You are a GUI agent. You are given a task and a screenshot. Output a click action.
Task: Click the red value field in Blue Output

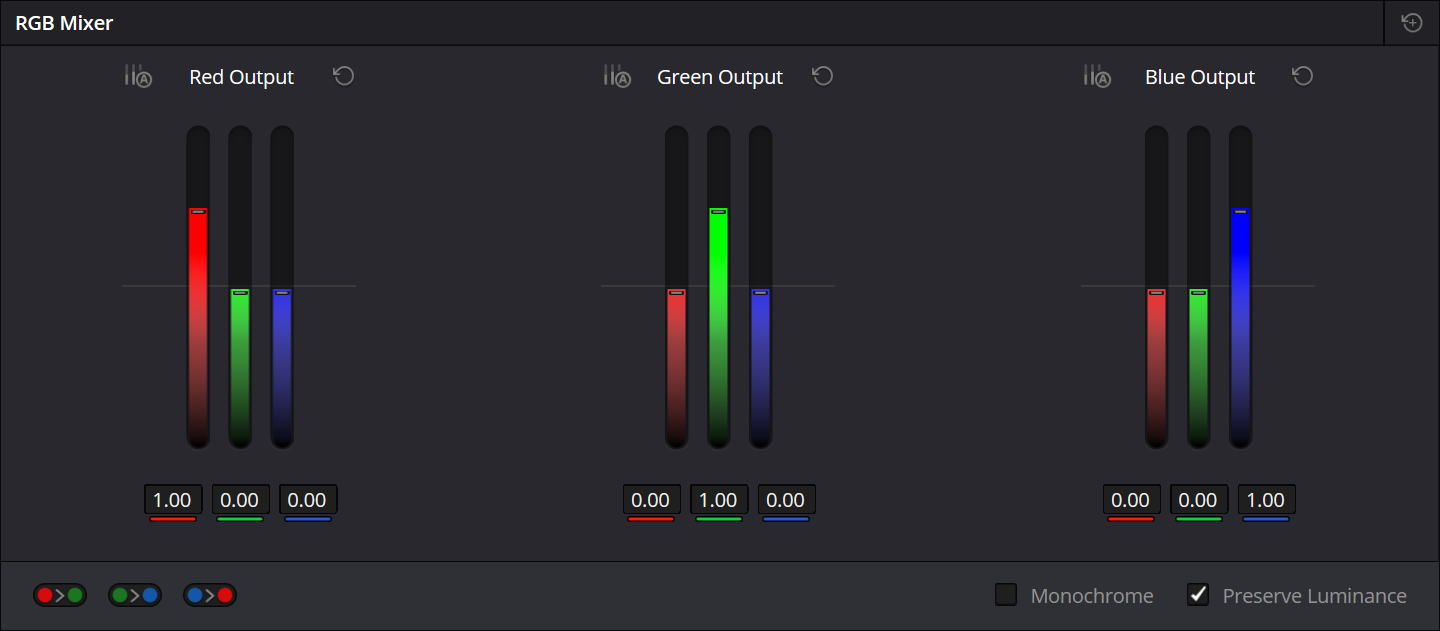point(1131,500)
